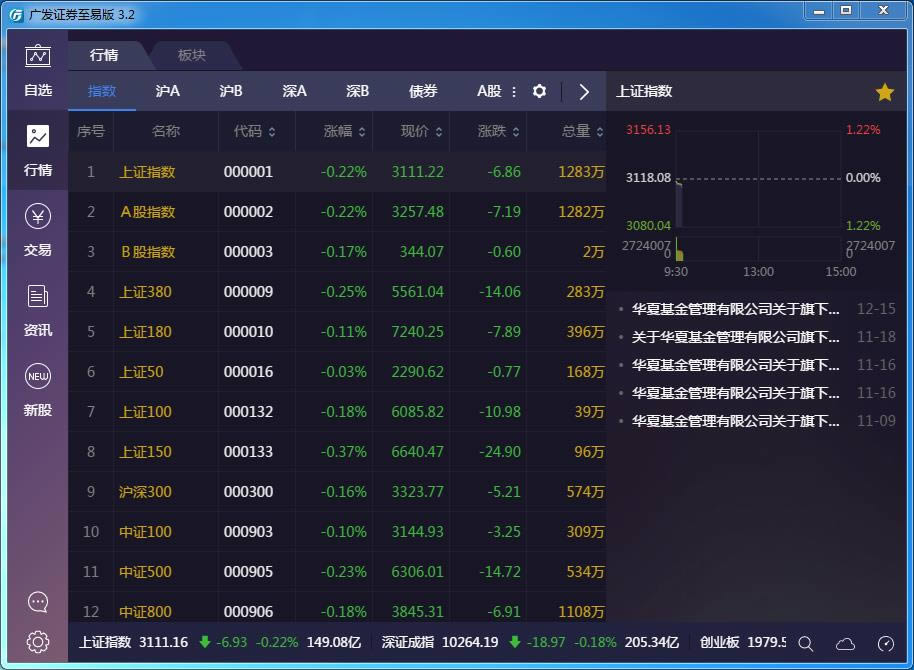Image resolution: width=914 pixels, height=670 pixels.
Task: Select the A股 category tab
Action: pos(489,92)
